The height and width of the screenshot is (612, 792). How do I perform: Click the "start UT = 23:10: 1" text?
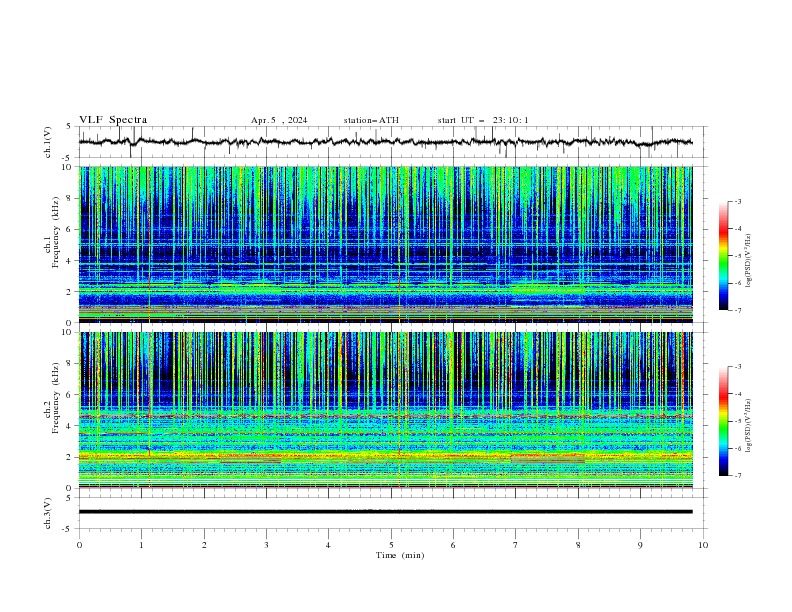point(483,120)
